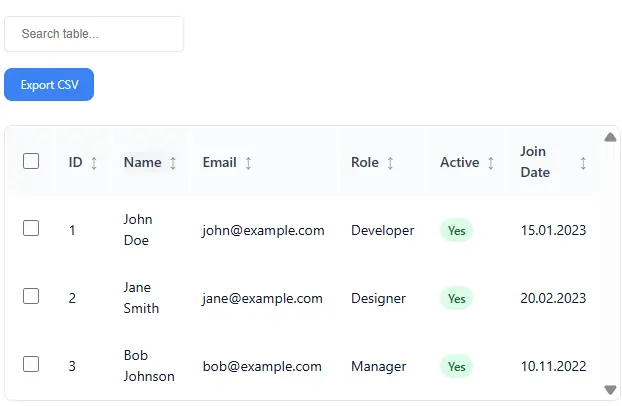Click the Active column sort arrows
The image size is (622, 406).
click(x=491, y=163)
